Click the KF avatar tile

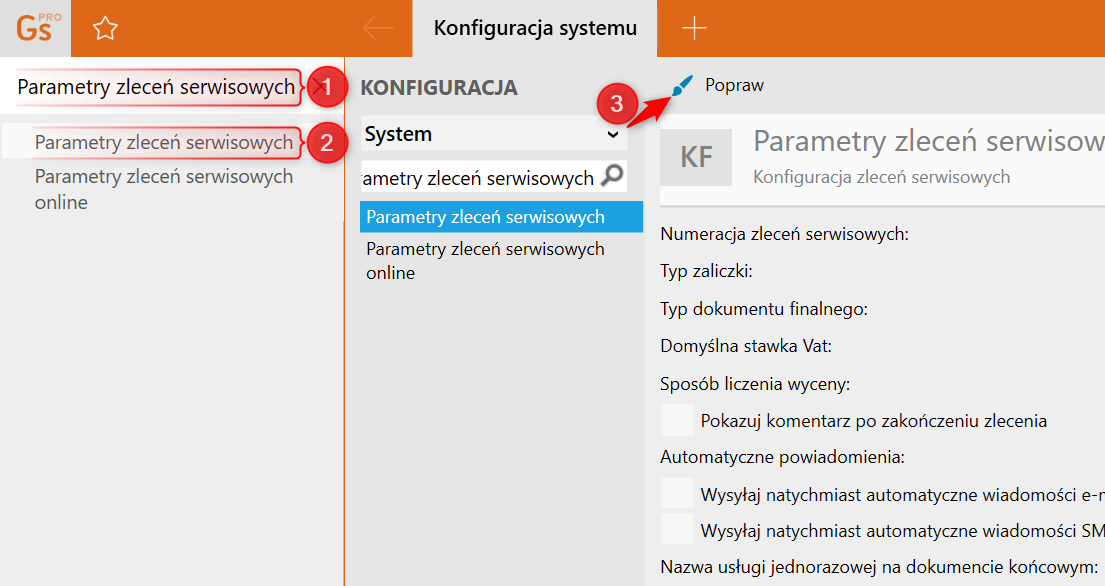[696, 157]
